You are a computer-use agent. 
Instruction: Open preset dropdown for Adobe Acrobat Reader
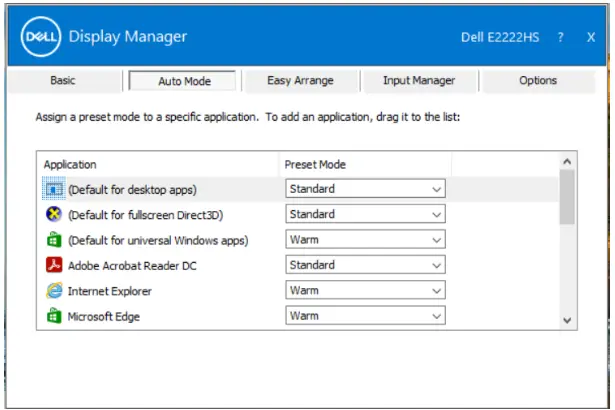pos(366,265)
